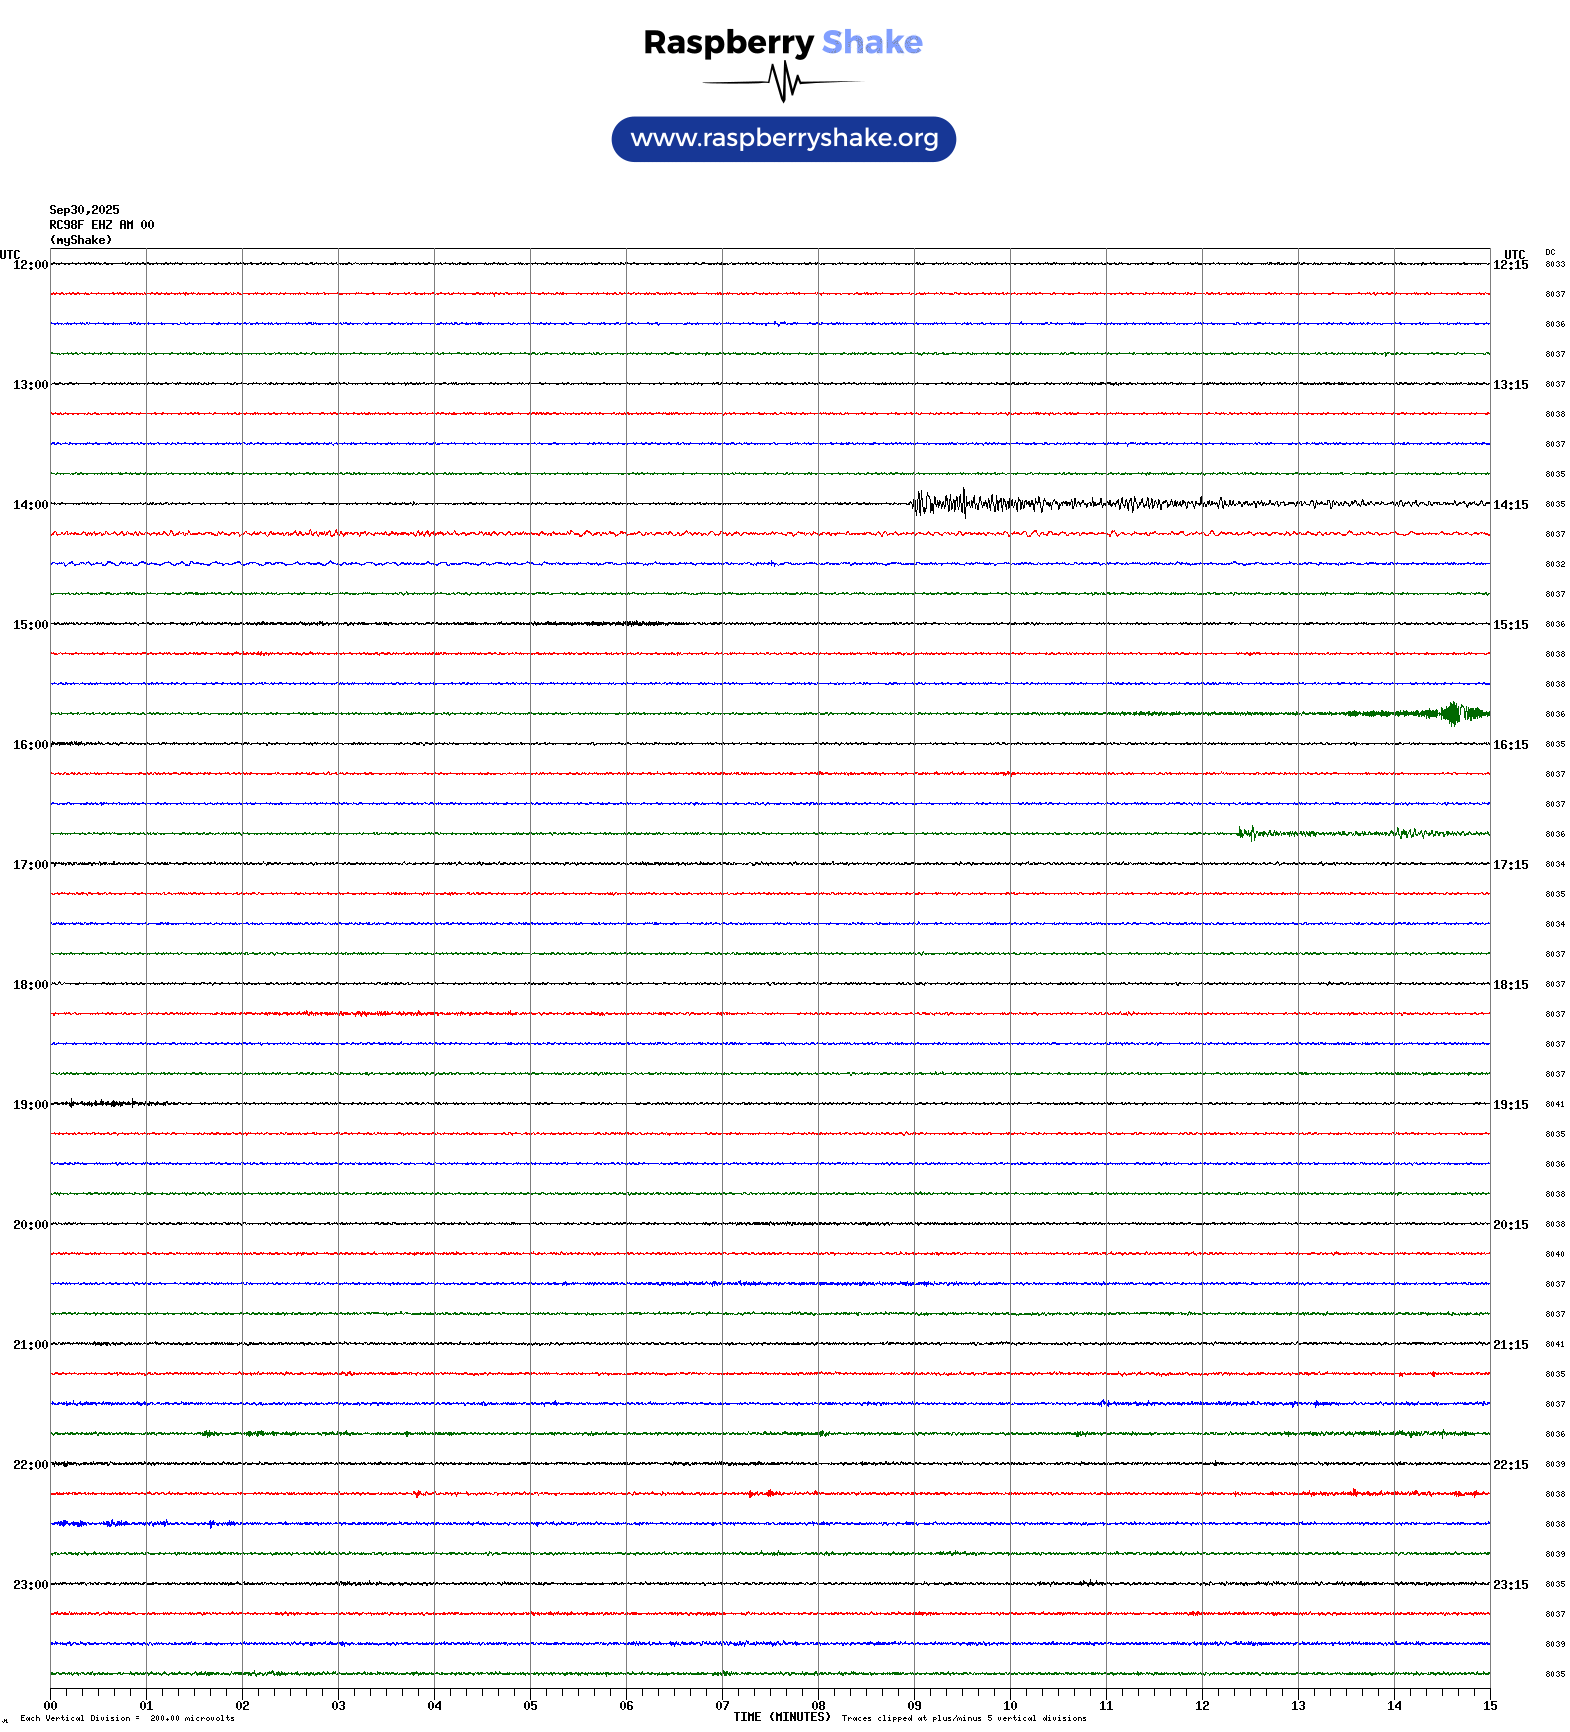This screenshot has width=1570, height=1732.
Task: Click the TIME (MINUTES) axis title
Action: [x=781, y=1717]
